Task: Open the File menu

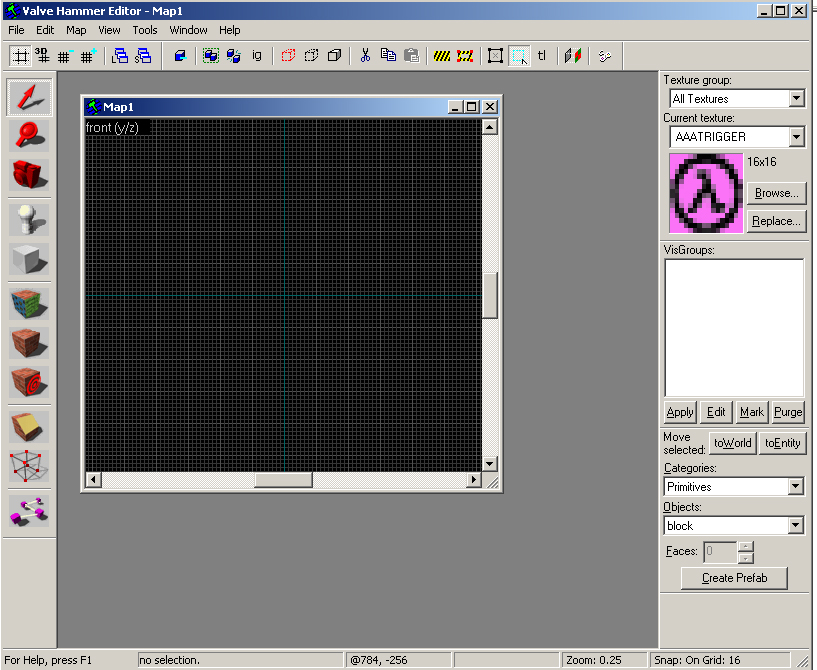Action: (16, 30)
